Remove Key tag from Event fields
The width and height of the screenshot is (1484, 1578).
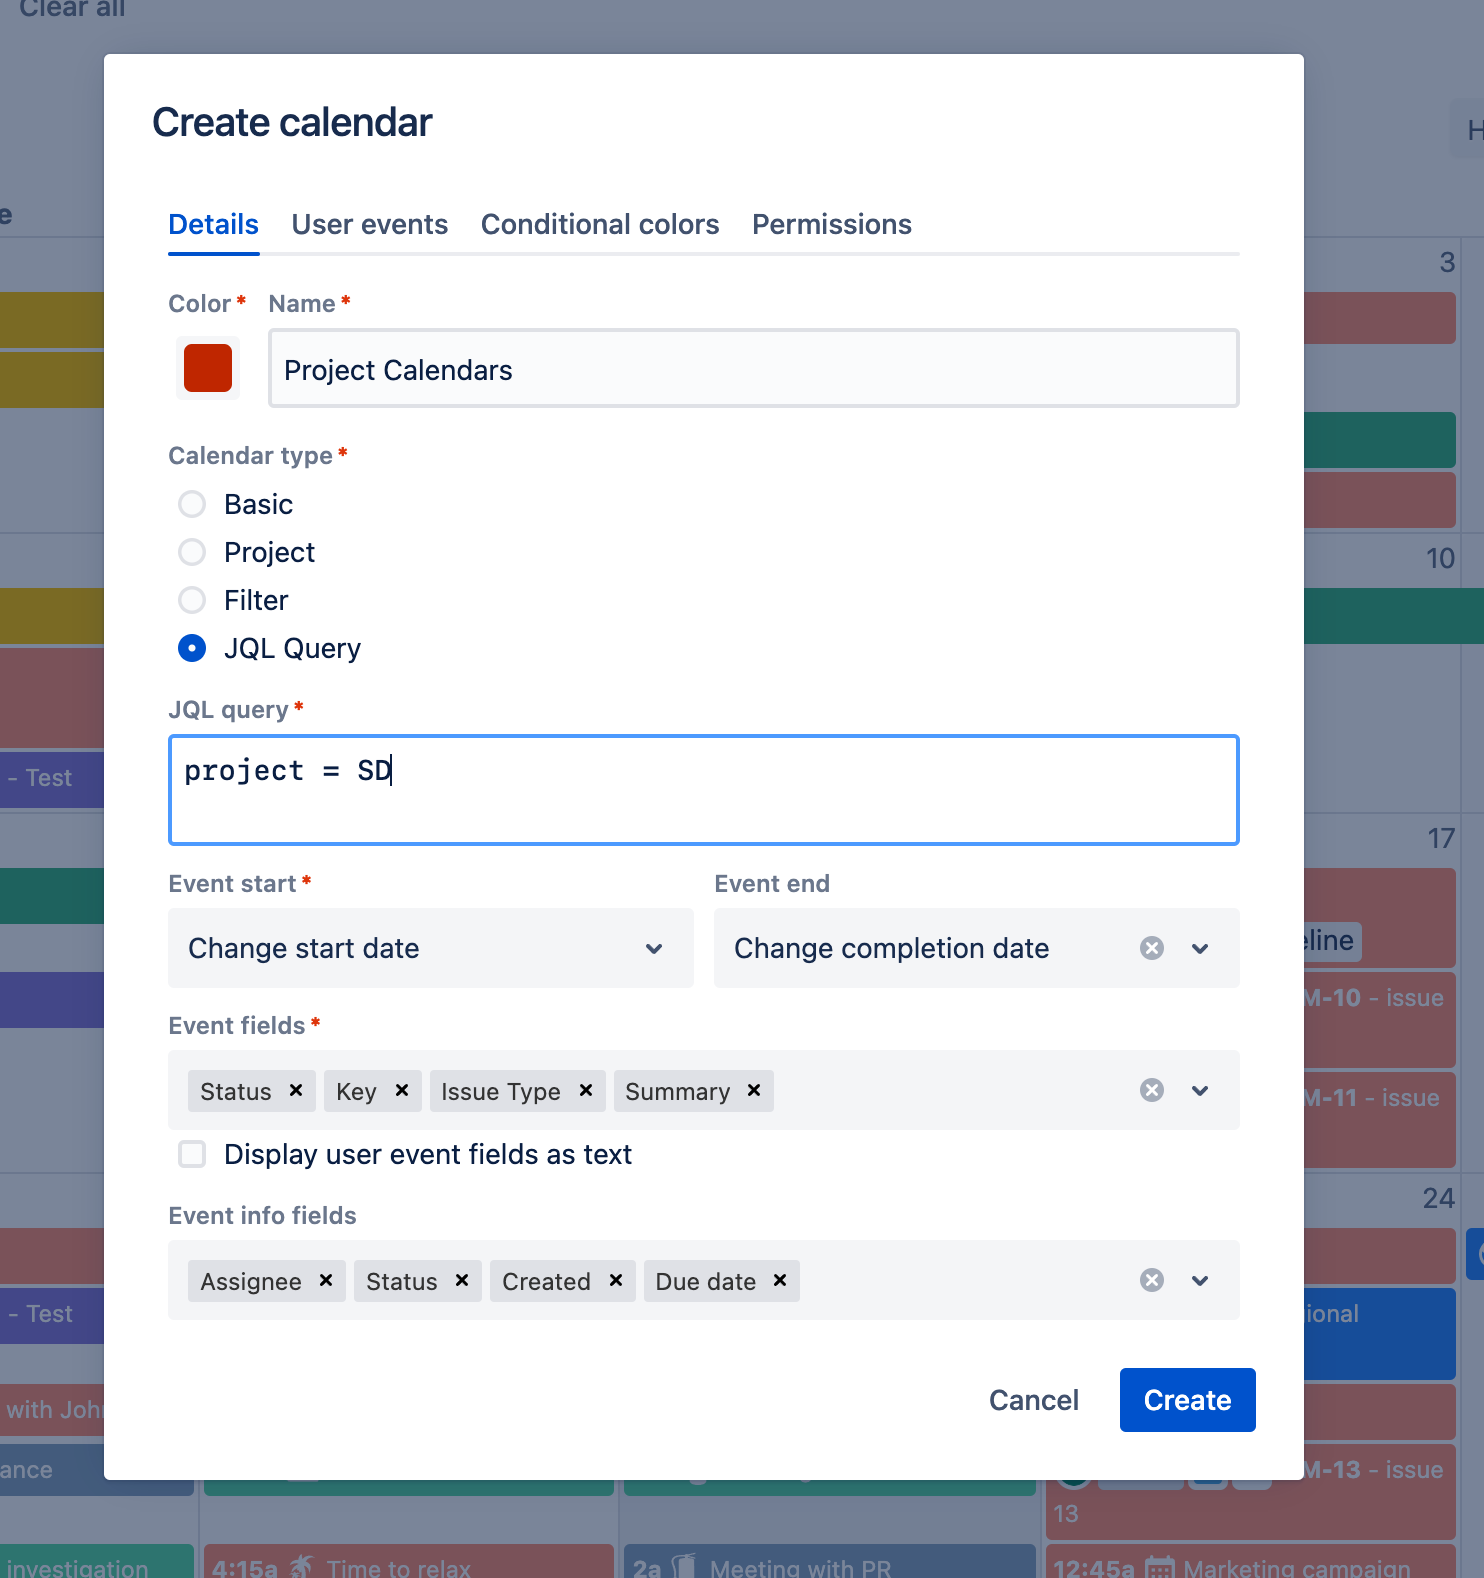[x=402, y=1090]
